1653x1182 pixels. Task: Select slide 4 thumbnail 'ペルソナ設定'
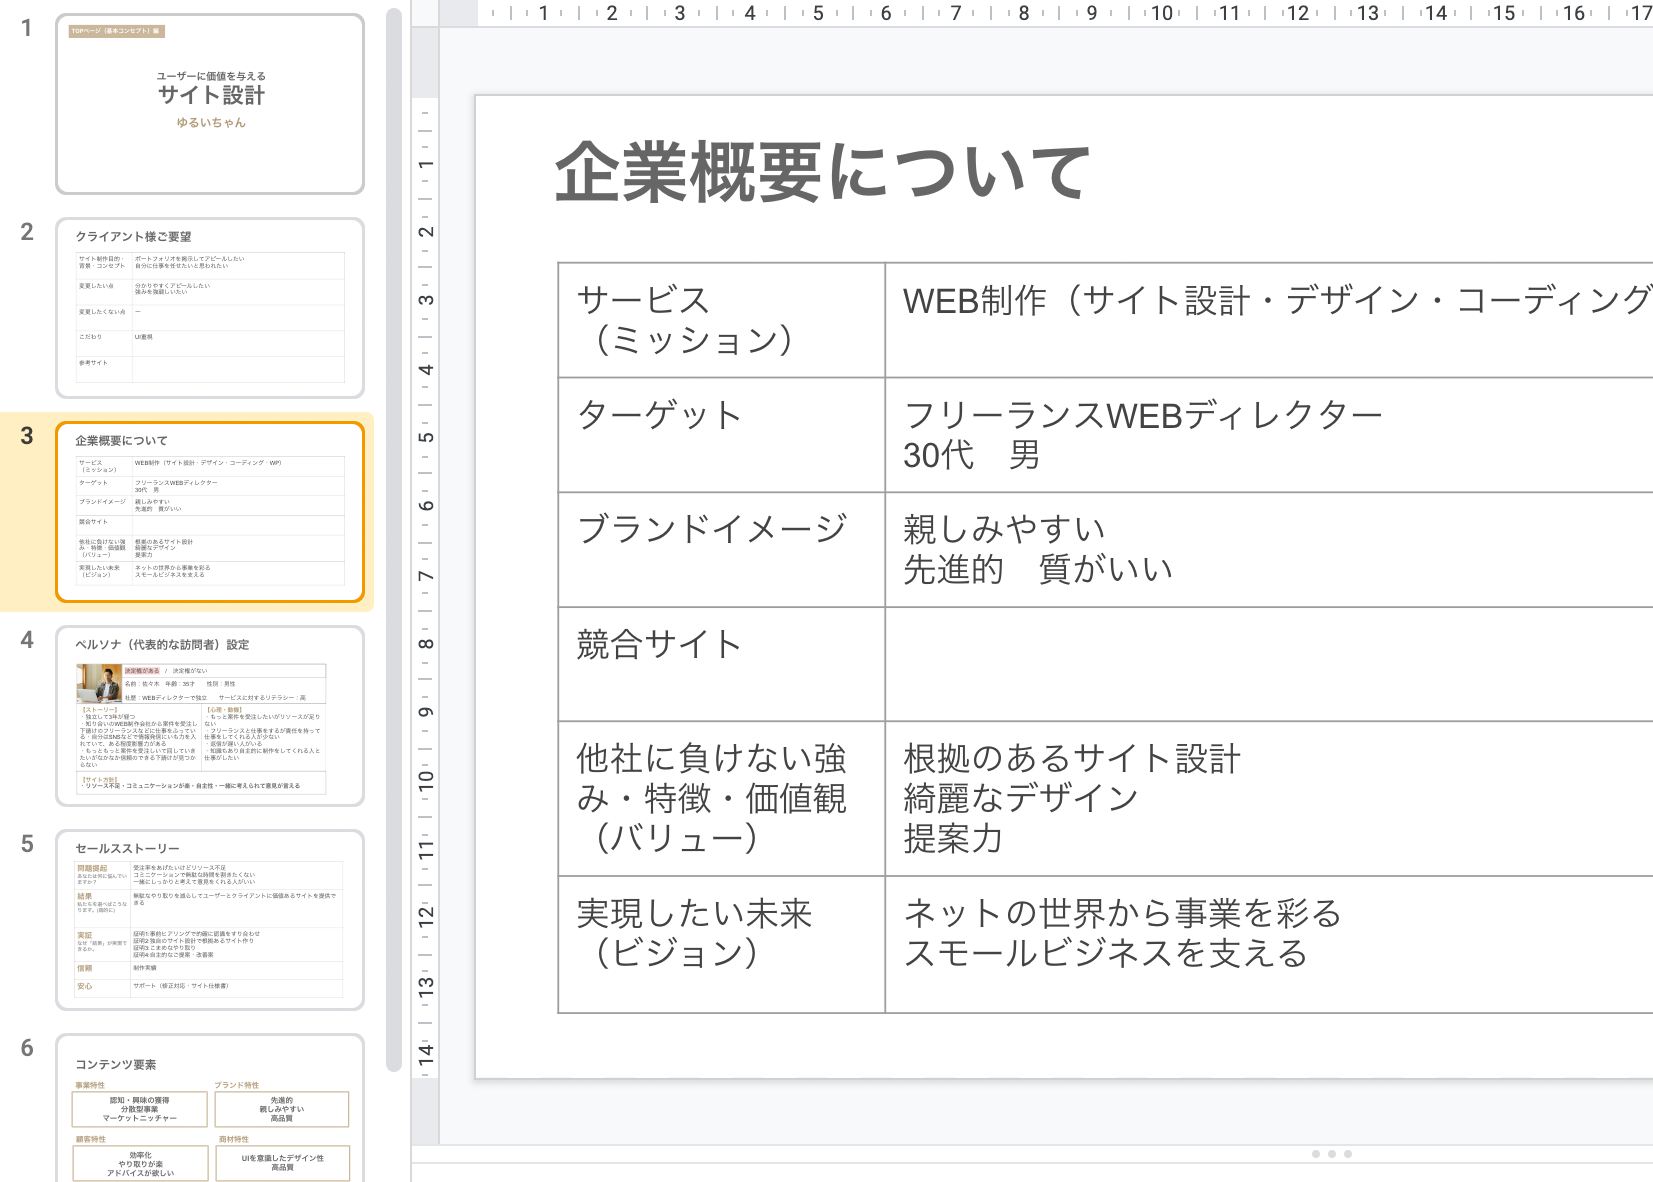210,716
